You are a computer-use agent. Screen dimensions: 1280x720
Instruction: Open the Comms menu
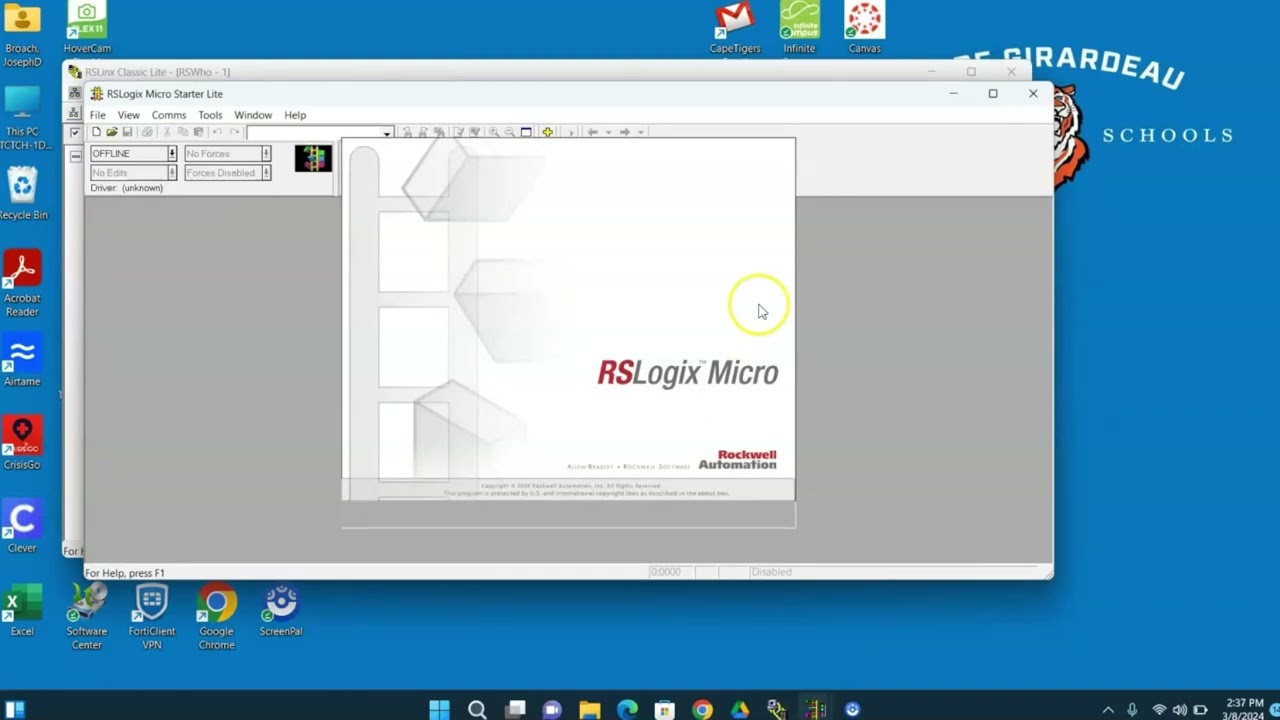[x=169, y=115]
